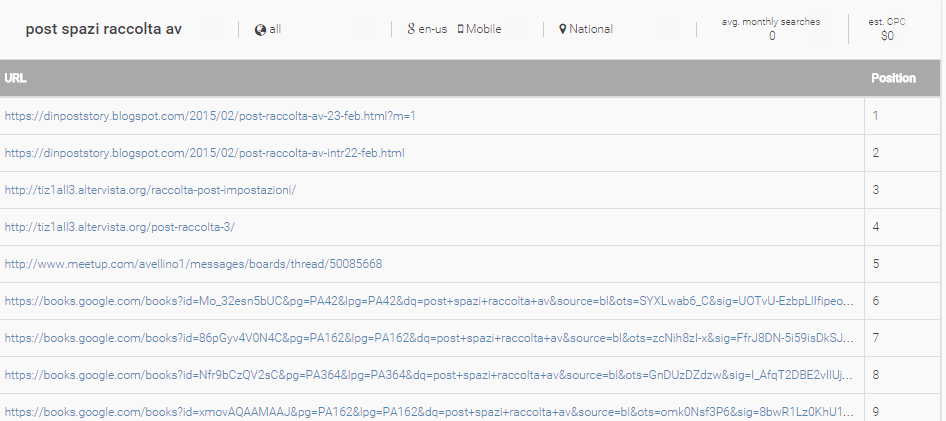Image resolution: width=946 pixels, height=421 pixels.
Task: Click the globe icon next to all
Action: [261, 30]
